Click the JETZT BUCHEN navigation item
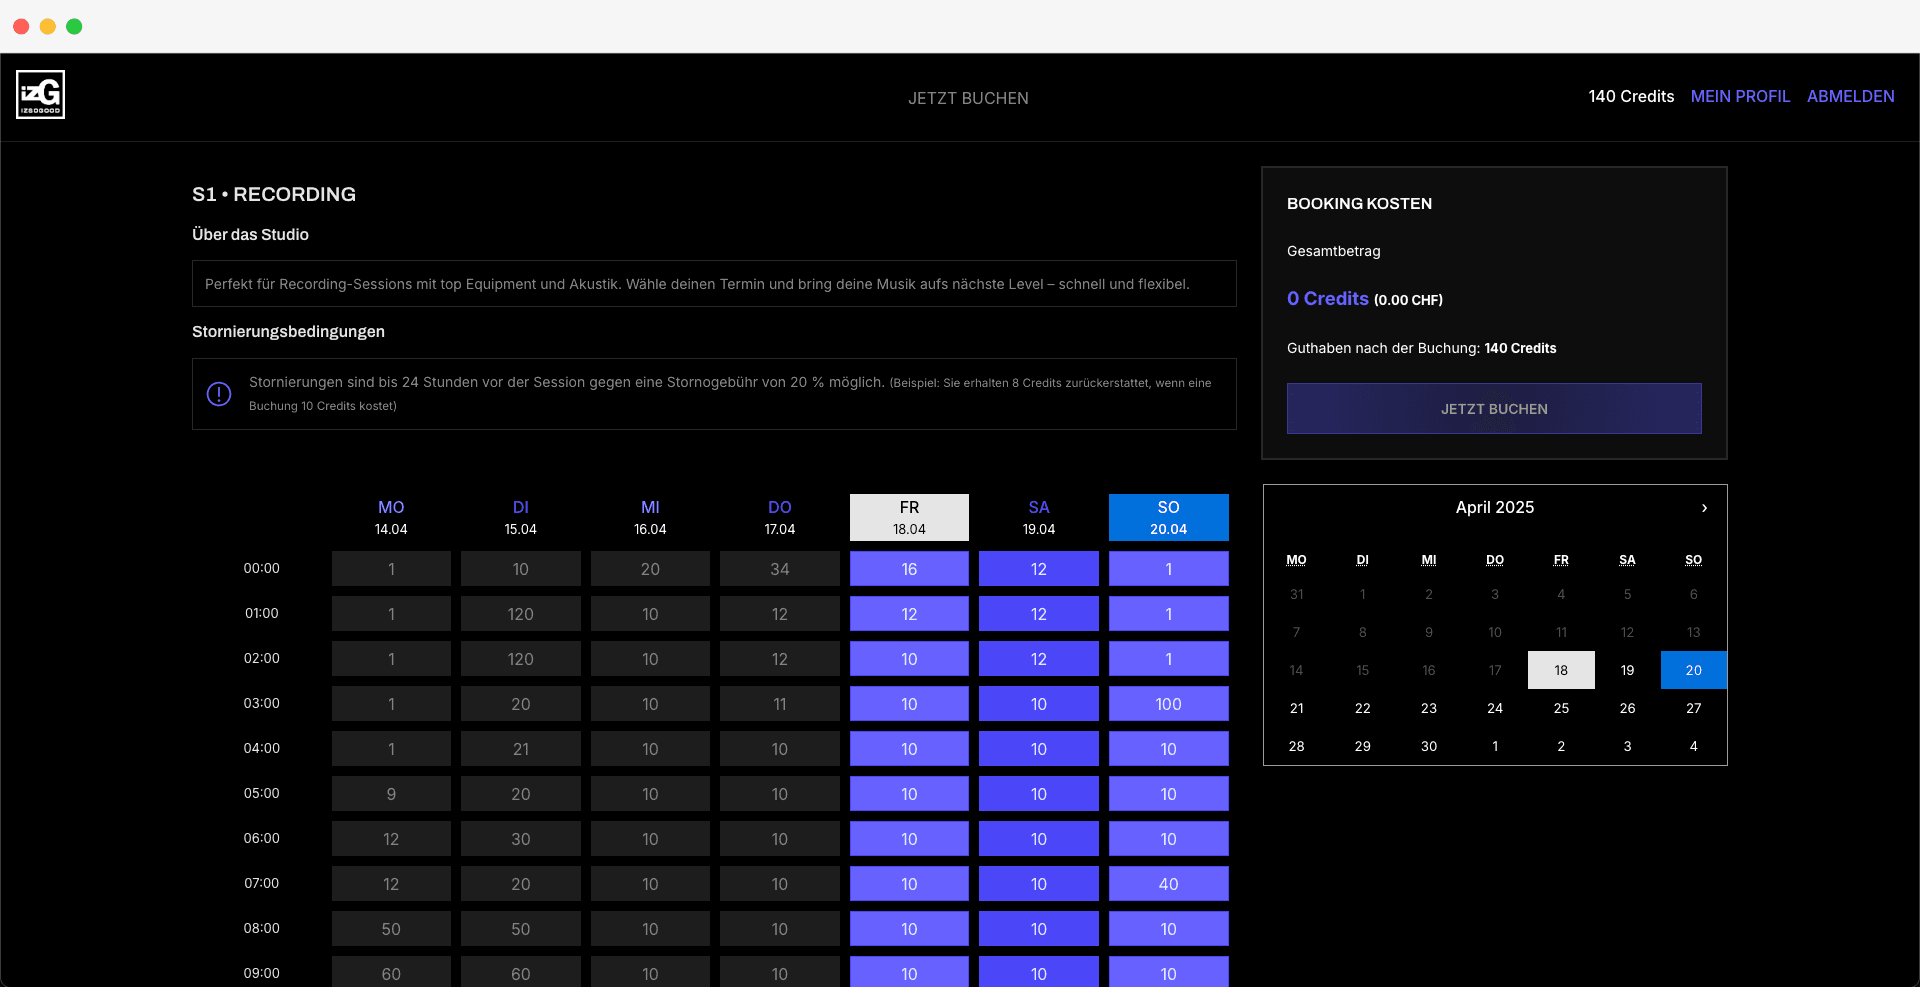Image resolution: width=1920 pixels, height=987 pixels. [968, 98]
